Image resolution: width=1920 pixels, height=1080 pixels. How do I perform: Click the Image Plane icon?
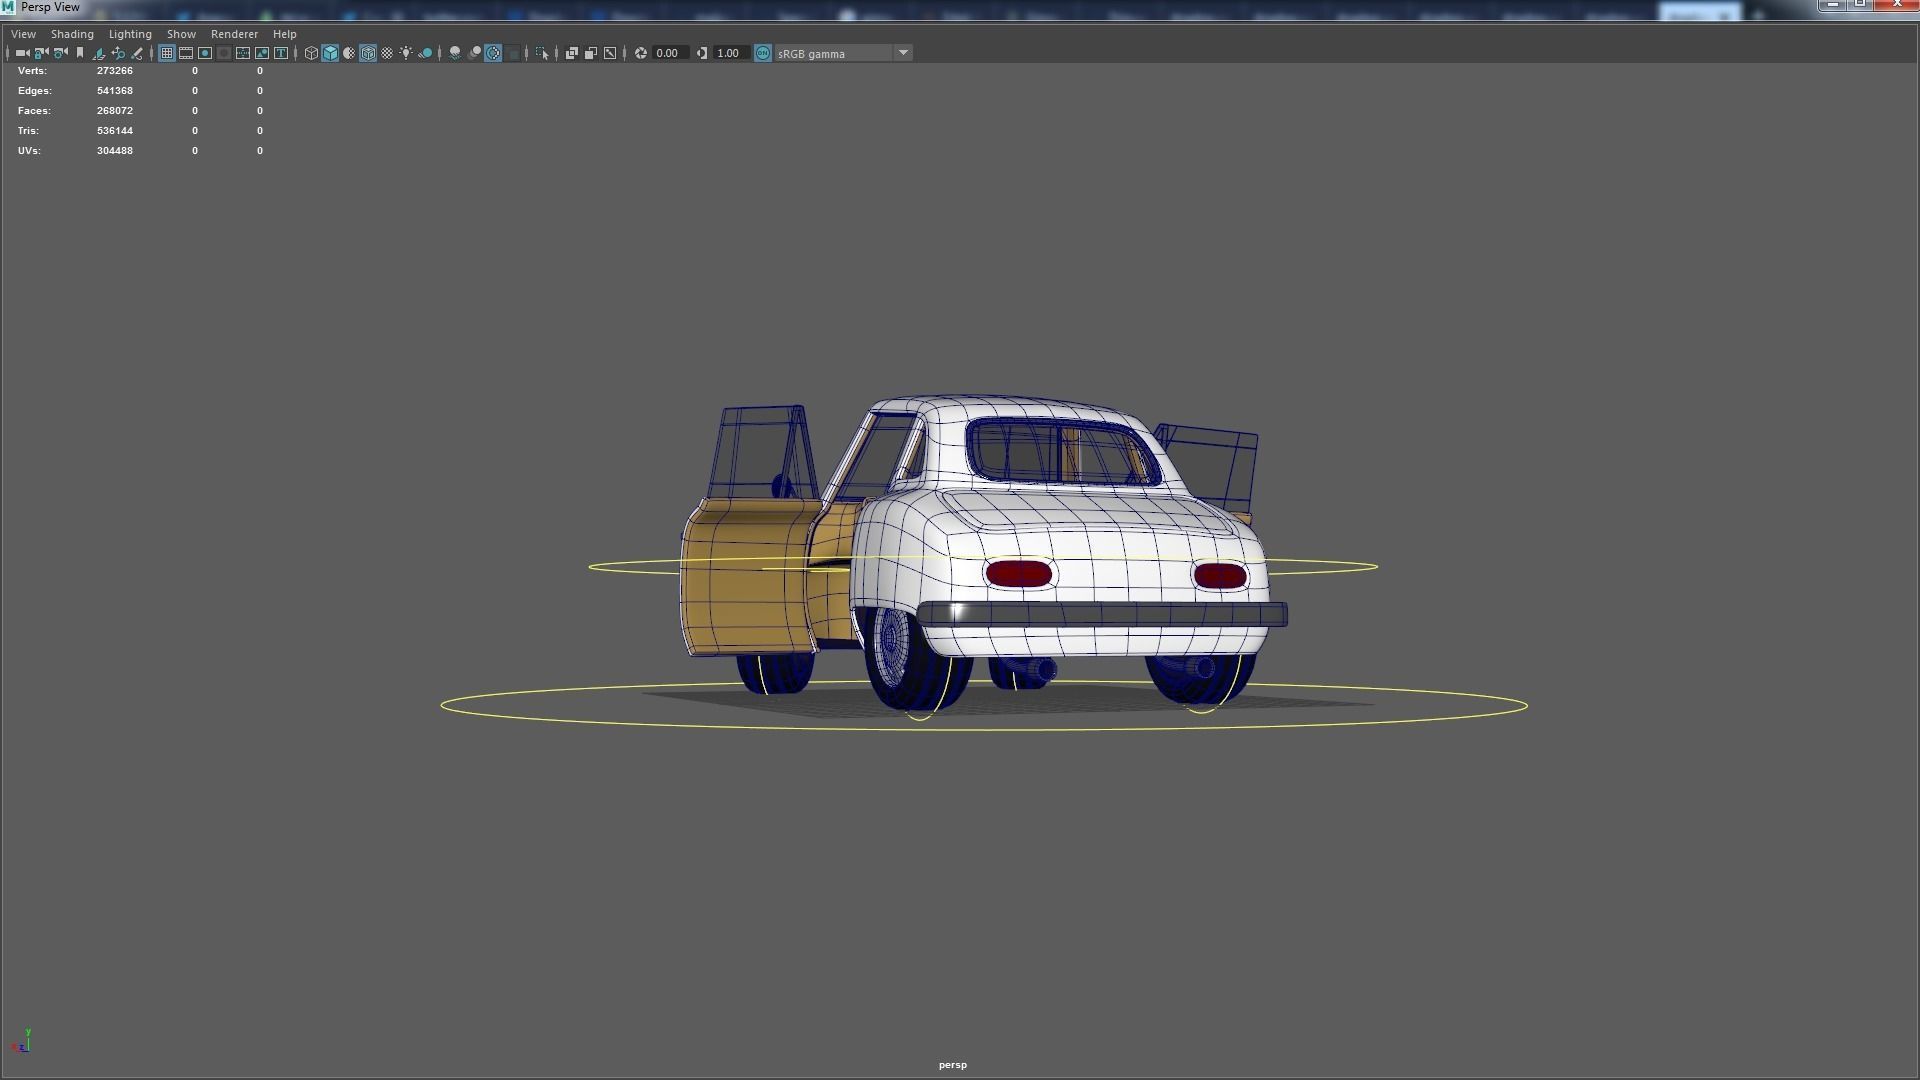(x=99, y=53)
